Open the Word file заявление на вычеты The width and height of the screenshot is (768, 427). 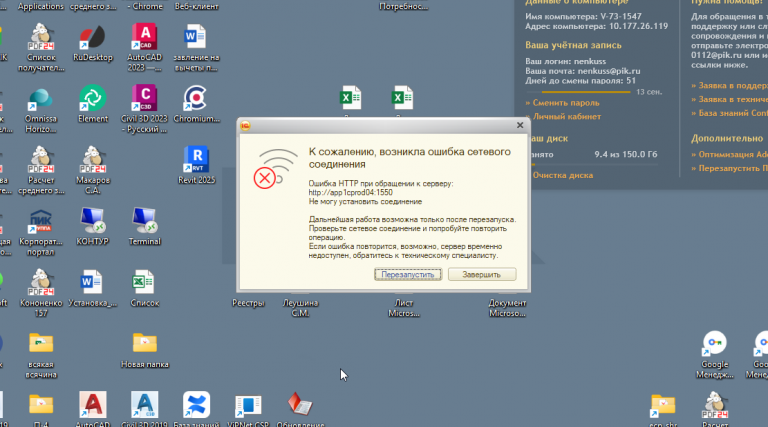coord(196,48)
